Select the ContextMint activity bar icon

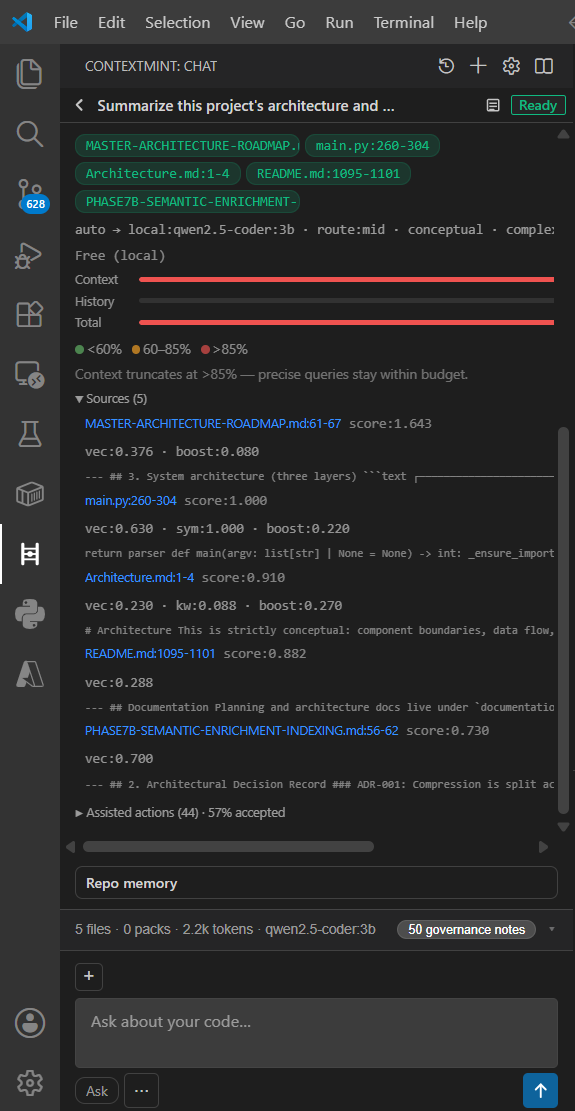pyautogui.click(x=30, y=555)
